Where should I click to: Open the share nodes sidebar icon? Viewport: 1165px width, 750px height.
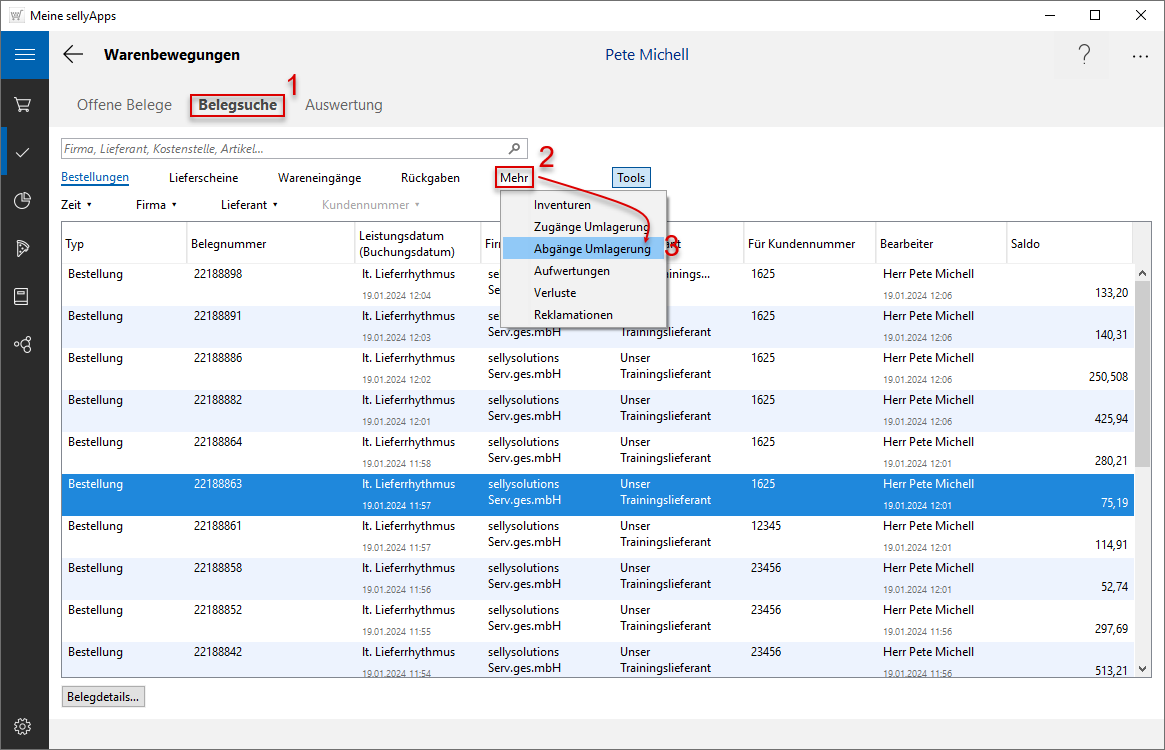(23, 344)
